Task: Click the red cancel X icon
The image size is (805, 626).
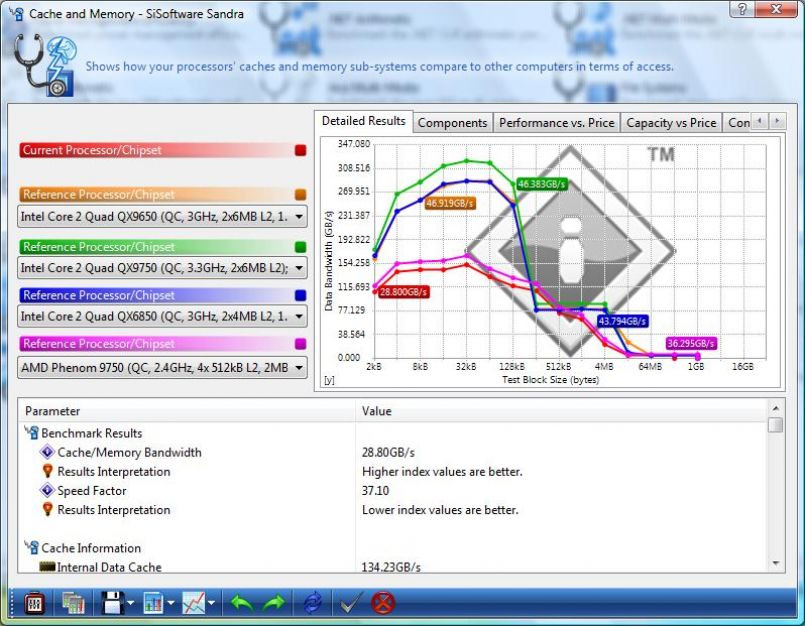Action: 383,602
